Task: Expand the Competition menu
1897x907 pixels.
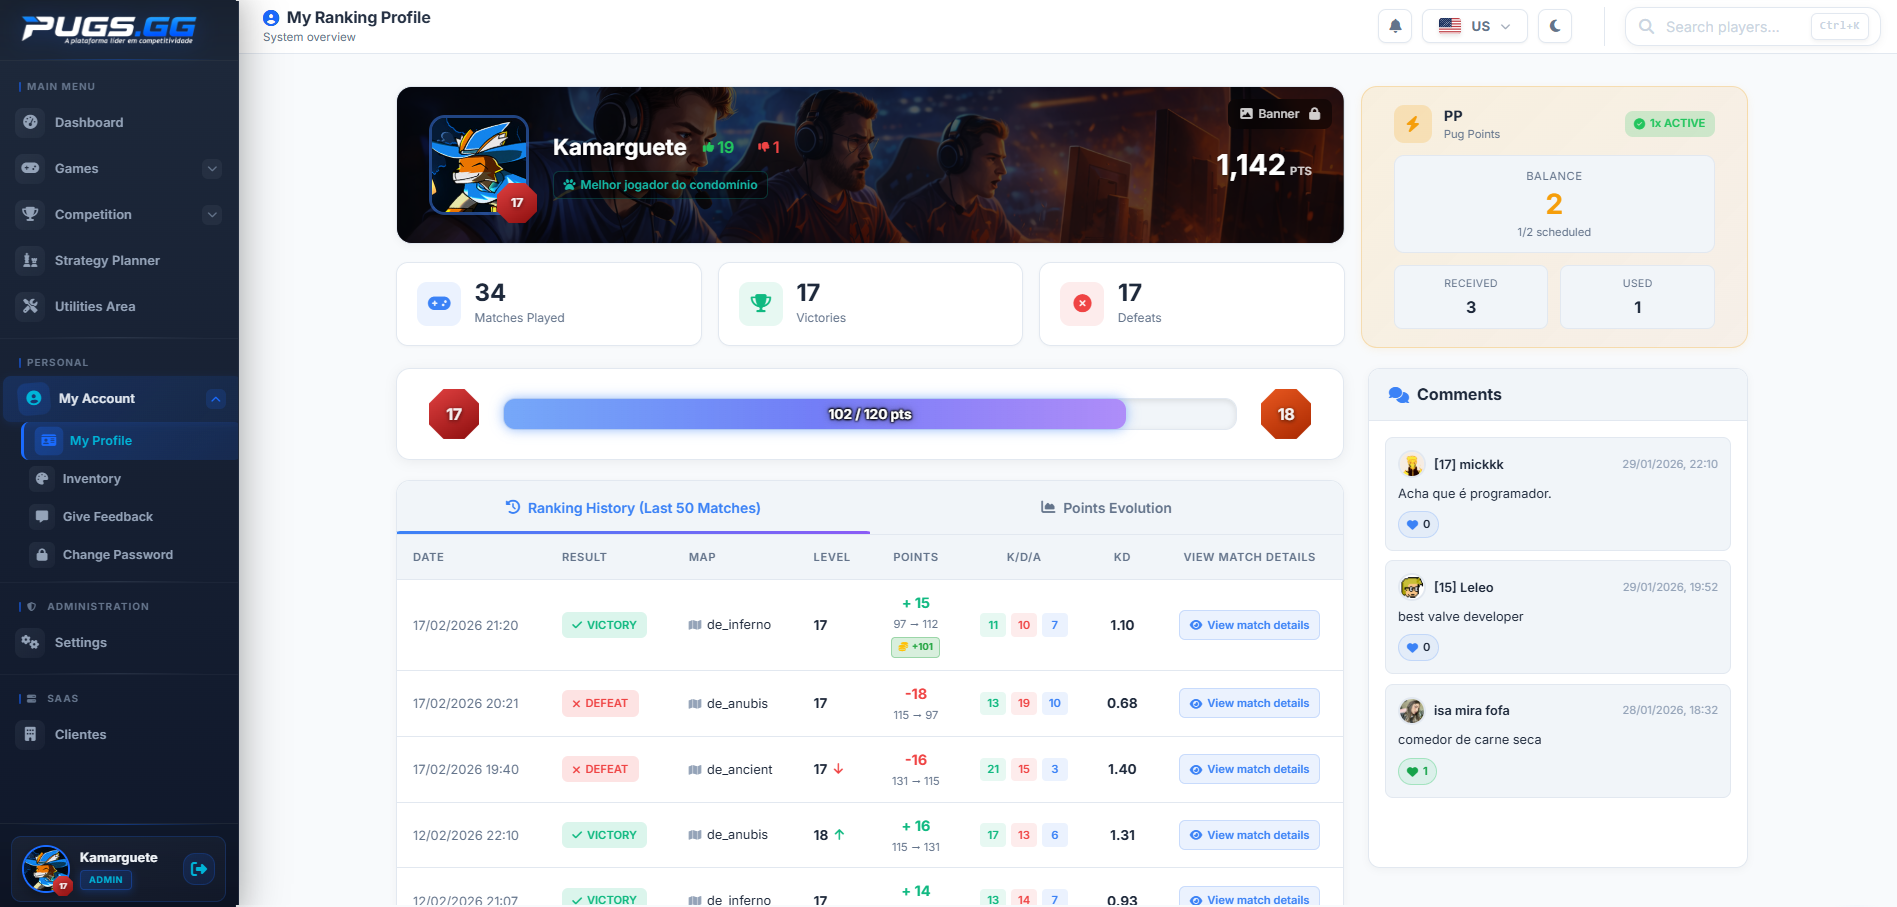Action: (211, 214)
